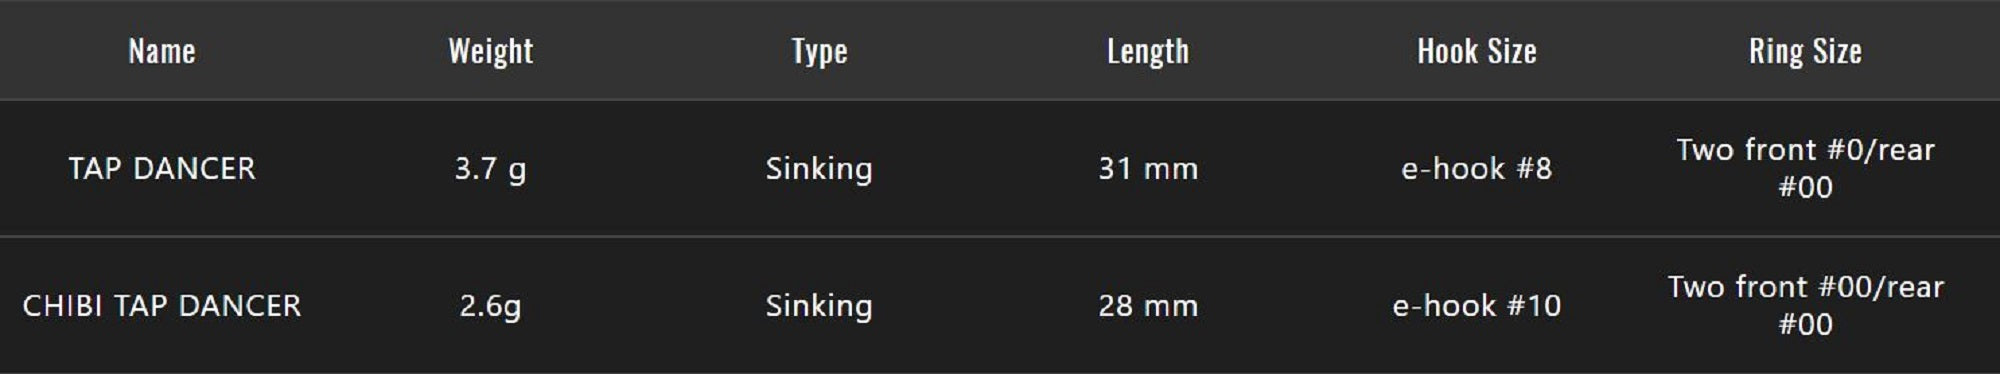Click the 28 mm length value
Image resolution: width=2000 pixels, height=374 pixels.
(1148, 305)
